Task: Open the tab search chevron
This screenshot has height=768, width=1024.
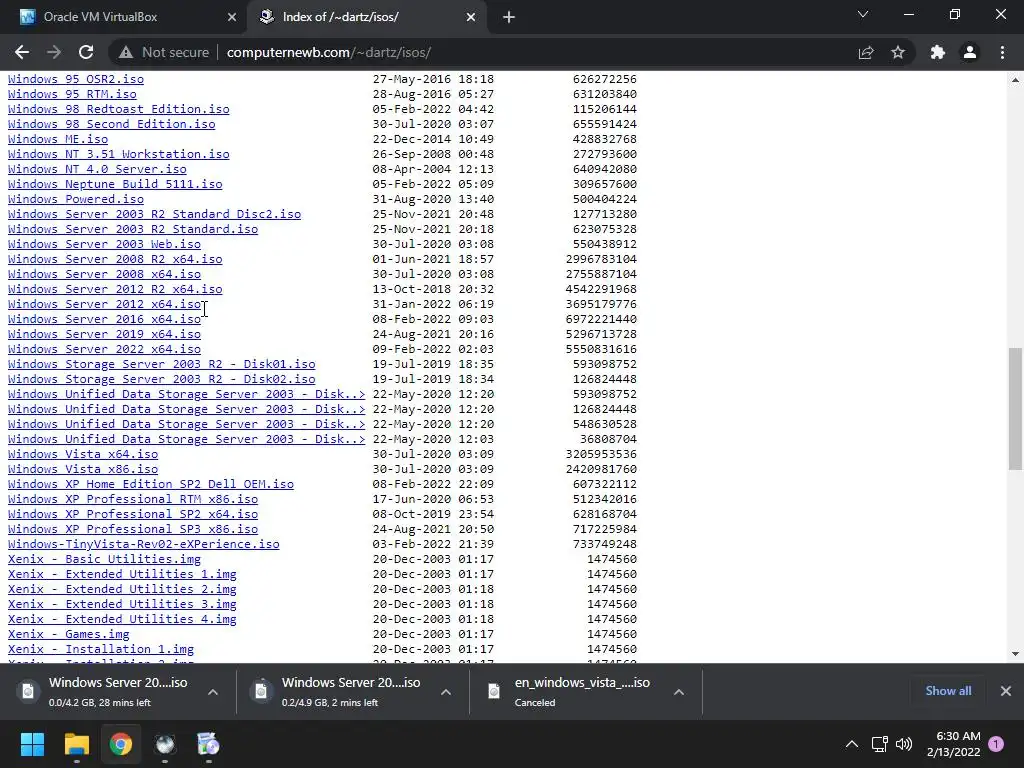Action: (863, 14)
